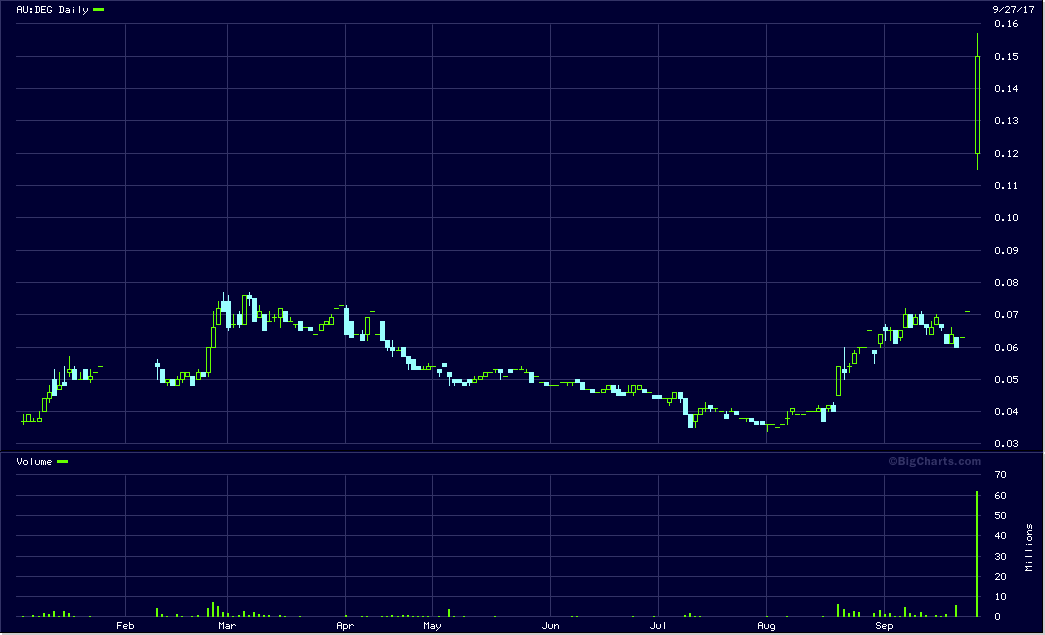Click the price axis value '0.08'

point(1006,283)
